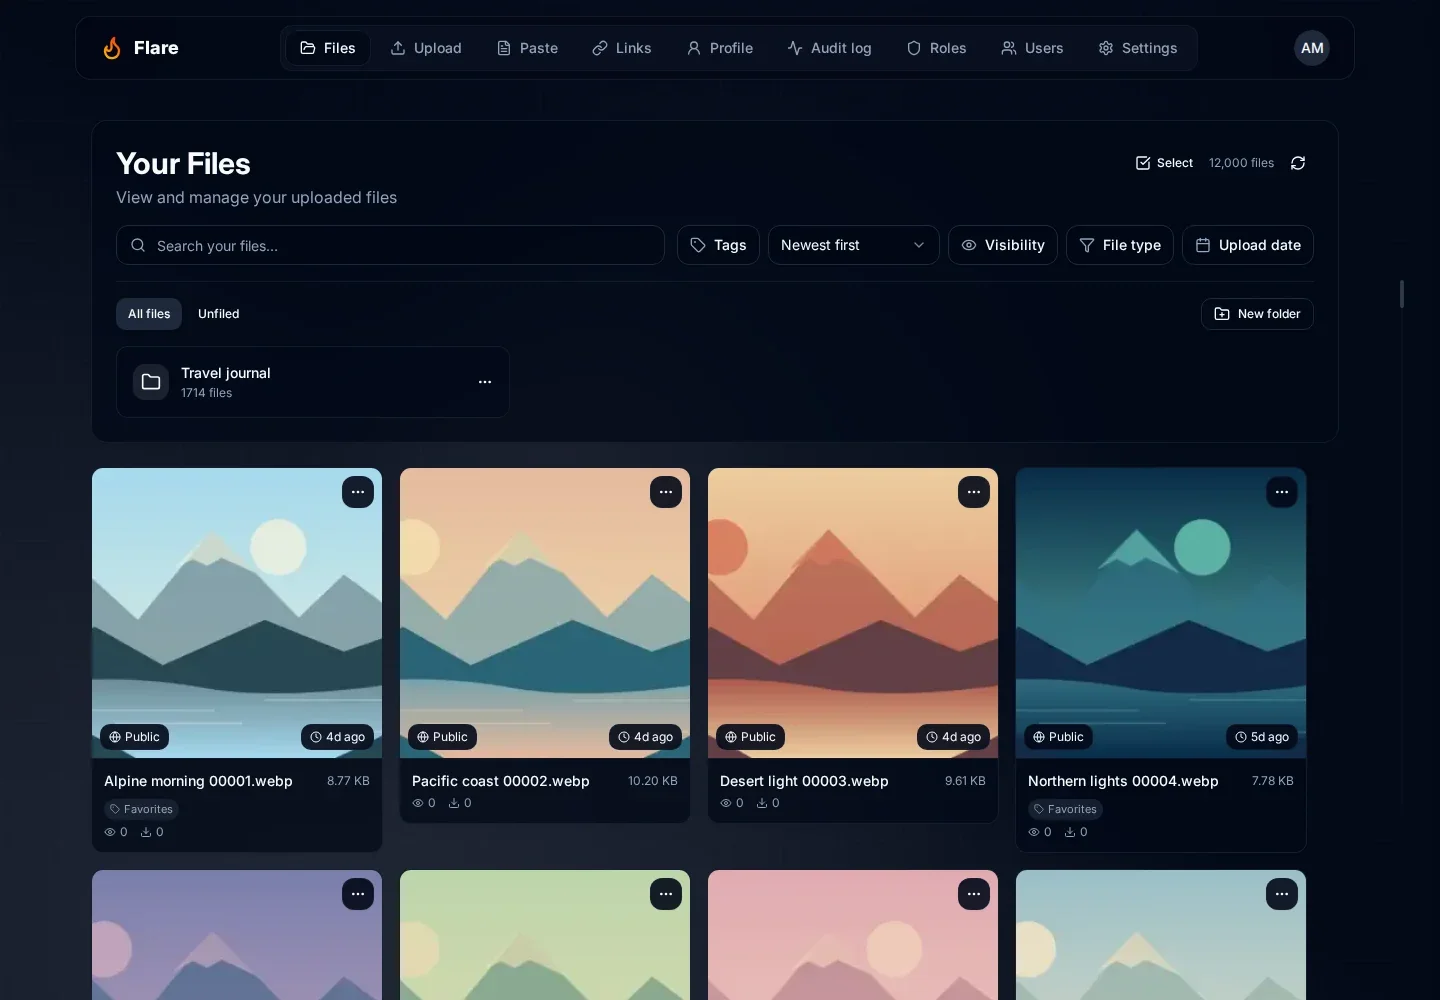Screen dimensions: 1440x1000
Task: Open the Alpine morning 00001.webp thumbnail
Action: pyautogui.click(x=237, y=613)
